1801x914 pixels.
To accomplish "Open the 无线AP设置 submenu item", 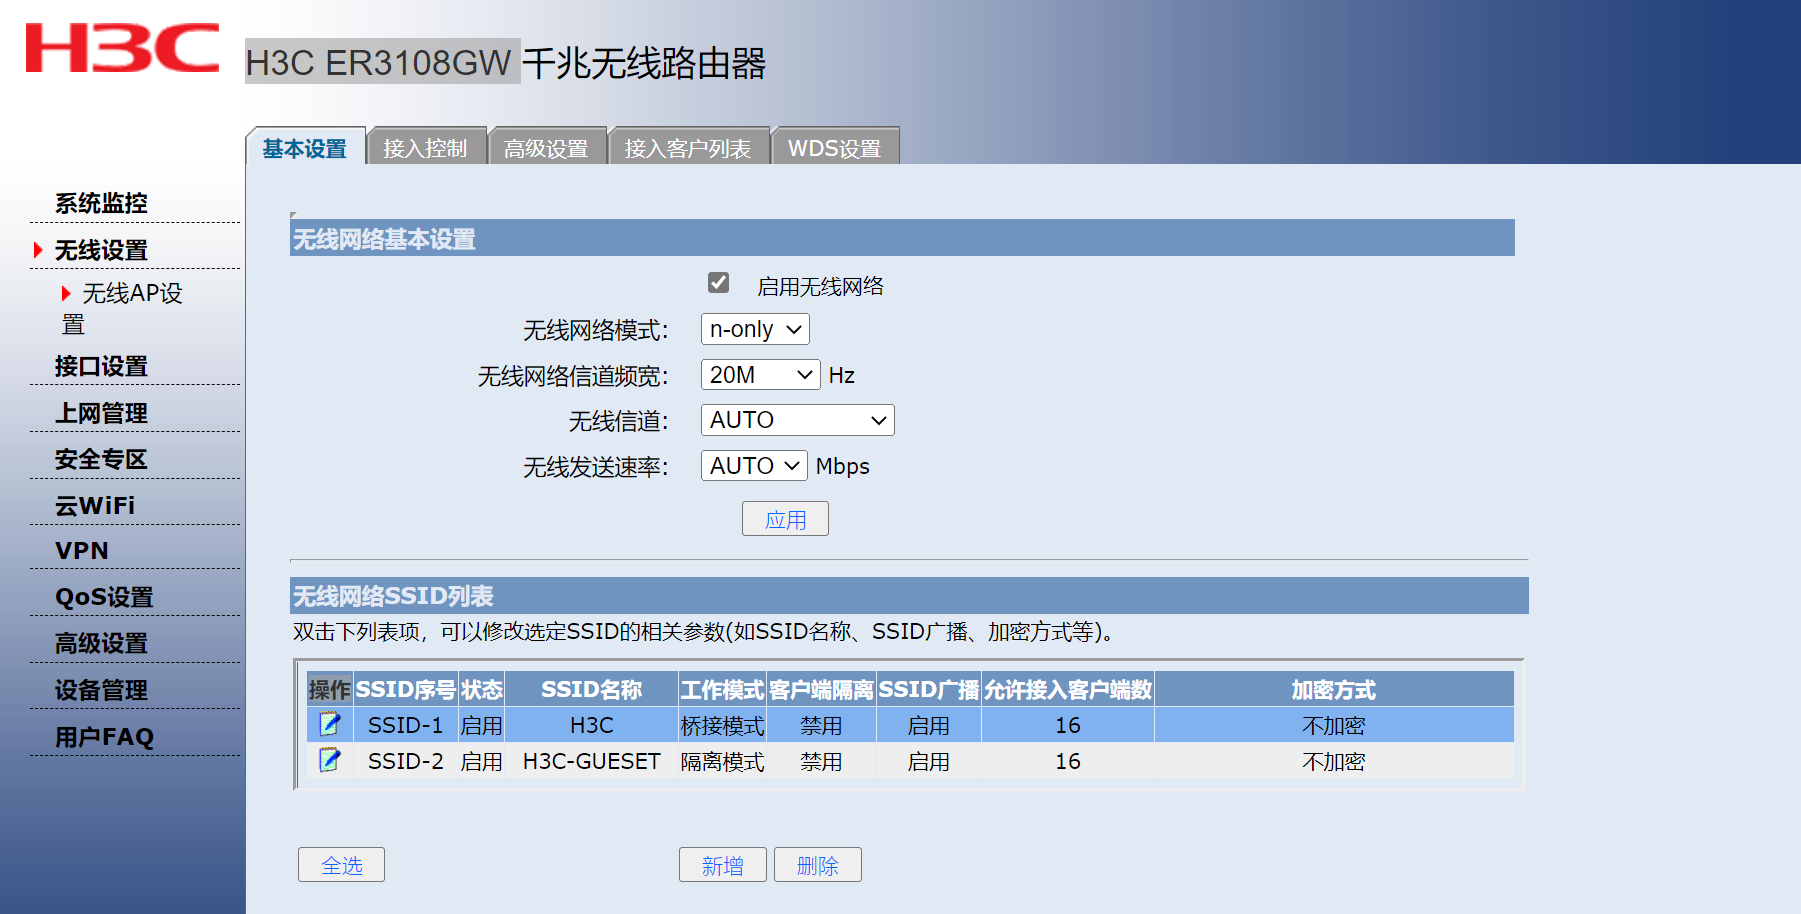I will coord(122,308).
